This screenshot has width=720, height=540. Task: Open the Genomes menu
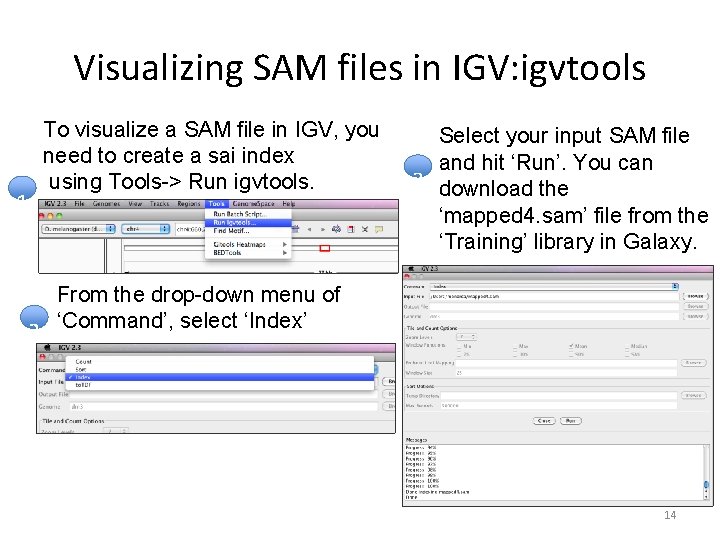tap(106, 203)
